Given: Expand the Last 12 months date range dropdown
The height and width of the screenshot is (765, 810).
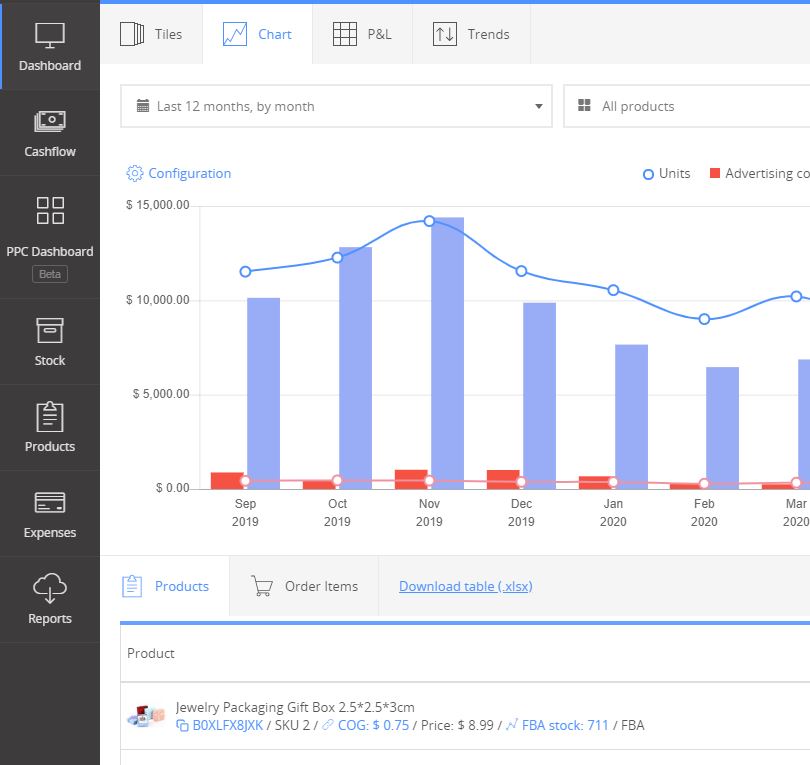Looking at the screenshot, I should (x=336, y=106).
